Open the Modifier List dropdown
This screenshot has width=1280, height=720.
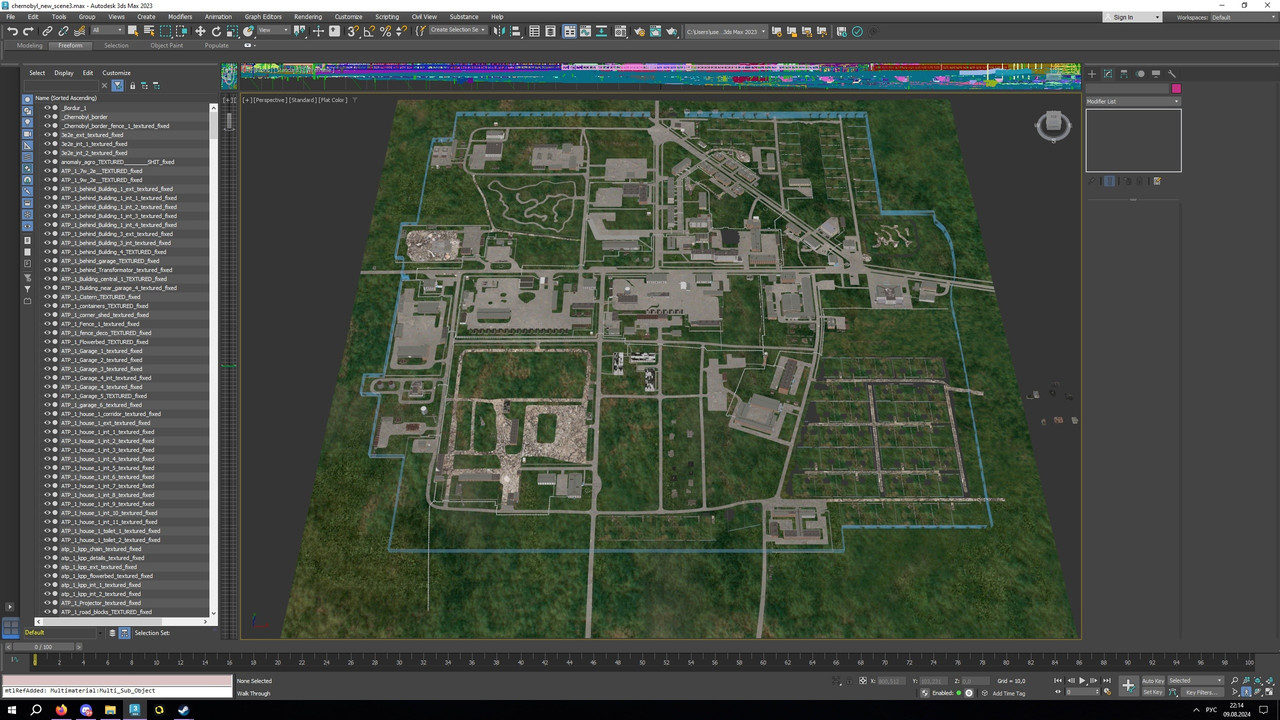point(1133,101)
